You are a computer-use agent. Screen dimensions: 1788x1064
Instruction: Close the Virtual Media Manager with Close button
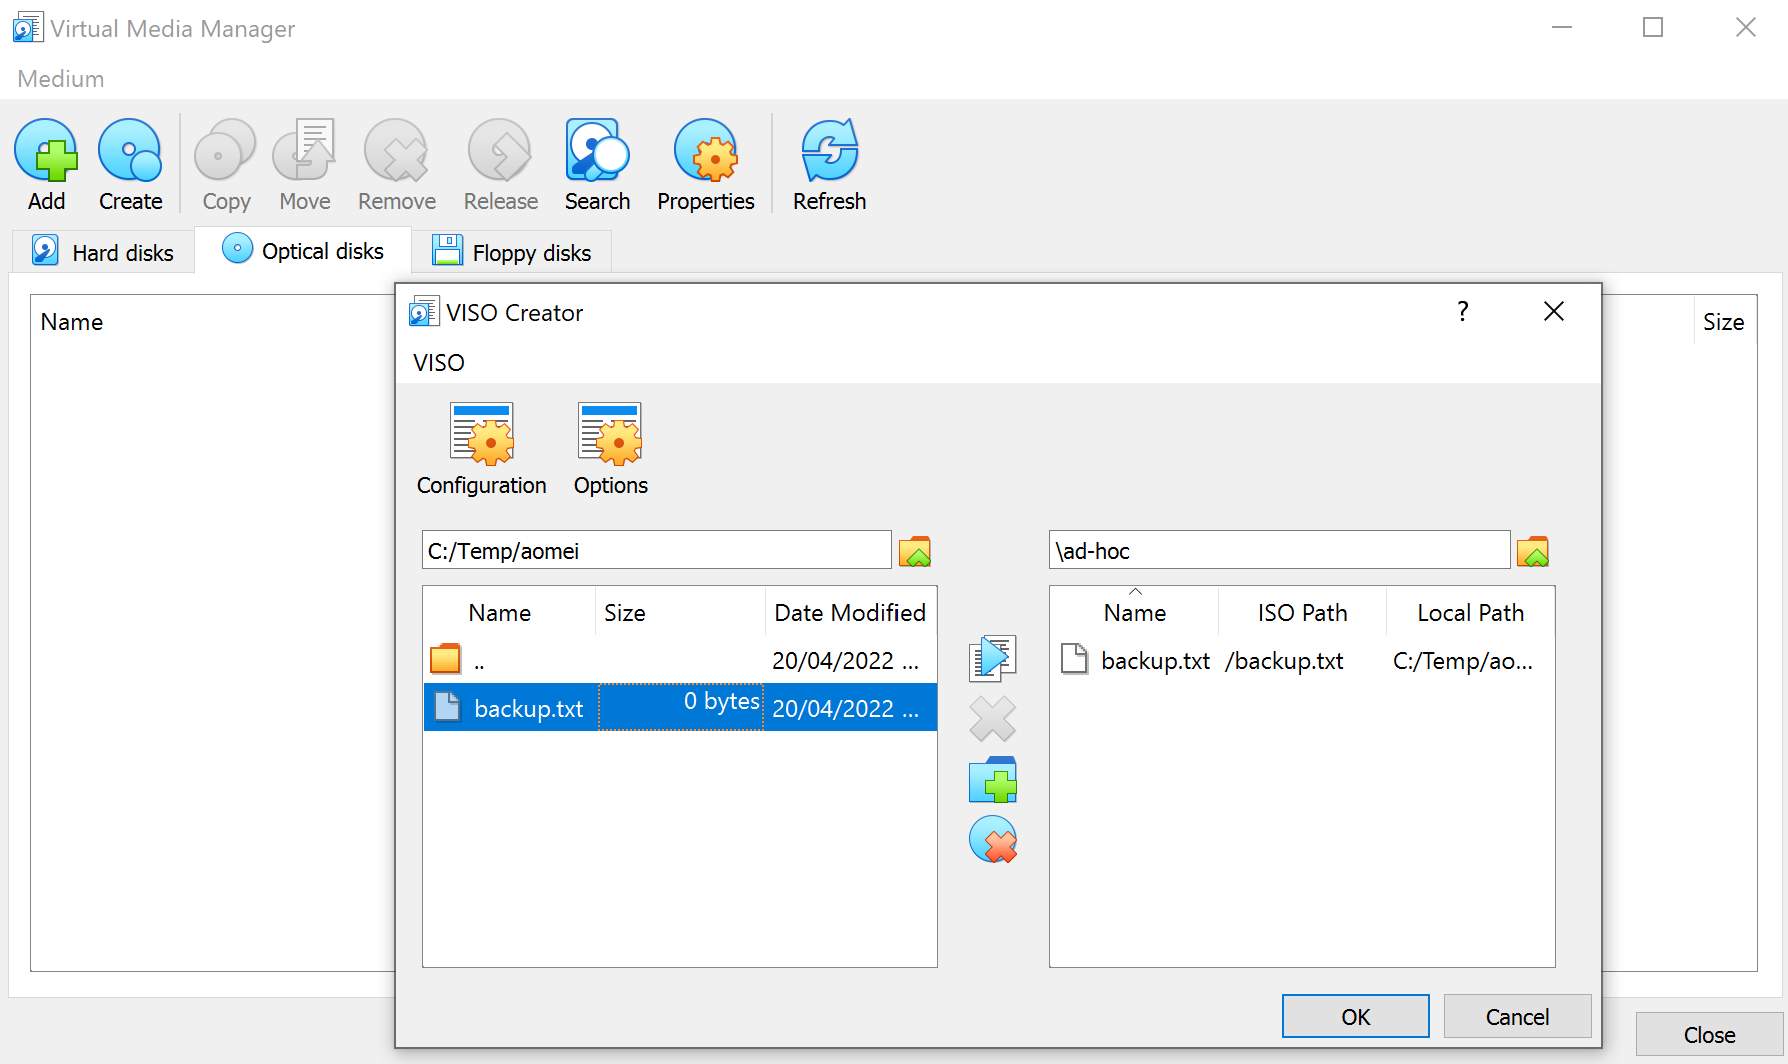(1709, 1035)
